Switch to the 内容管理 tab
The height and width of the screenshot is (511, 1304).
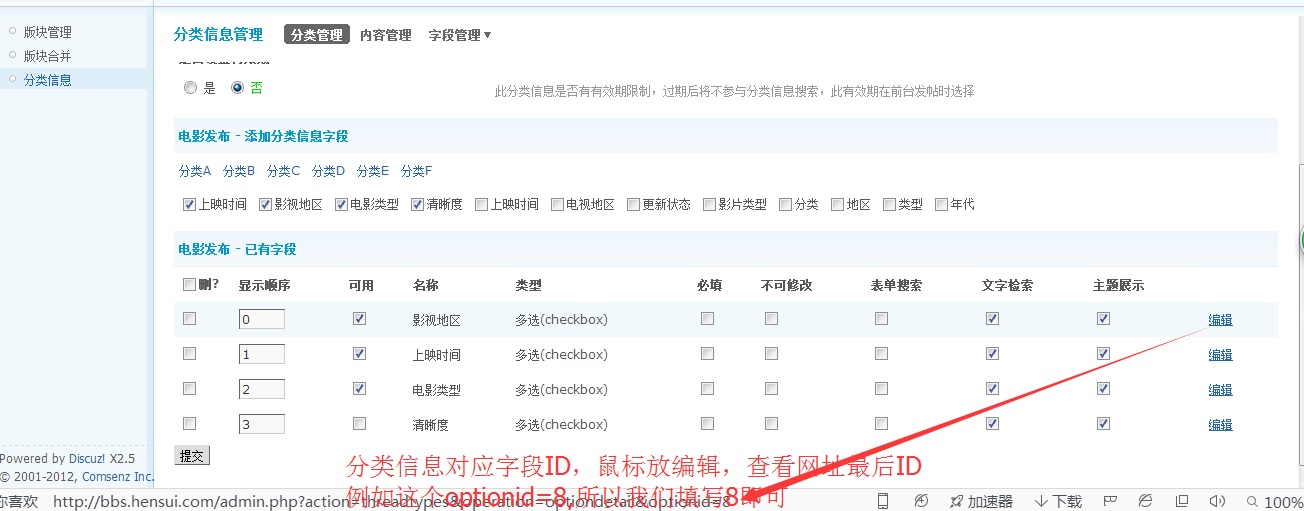(386, 35)
